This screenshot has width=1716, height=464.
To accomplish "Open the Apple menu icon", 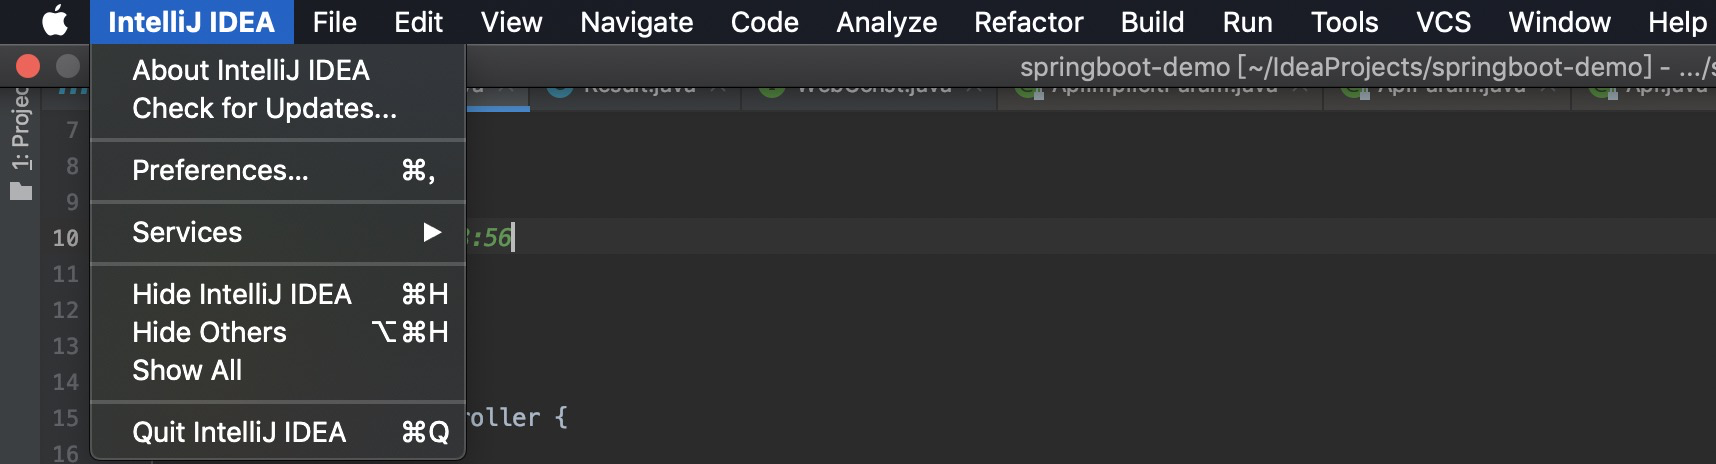I will [x=55, y=21].
